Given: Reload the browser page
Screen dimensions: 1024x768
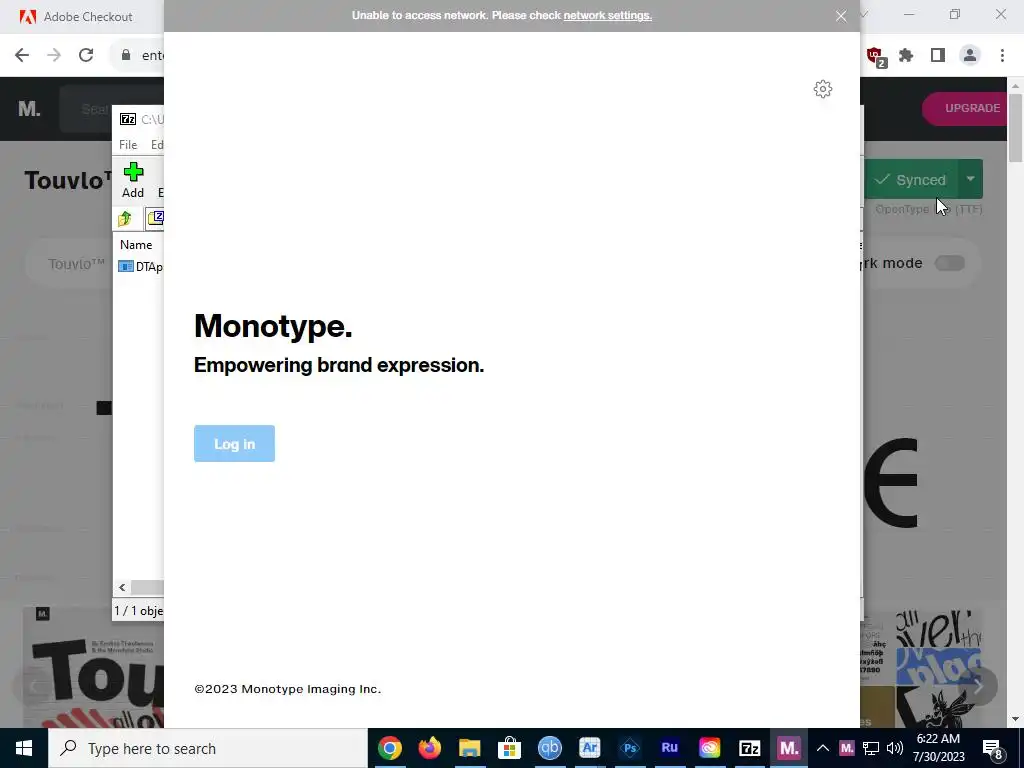Looking at the screenshot, I should (86, 56).
